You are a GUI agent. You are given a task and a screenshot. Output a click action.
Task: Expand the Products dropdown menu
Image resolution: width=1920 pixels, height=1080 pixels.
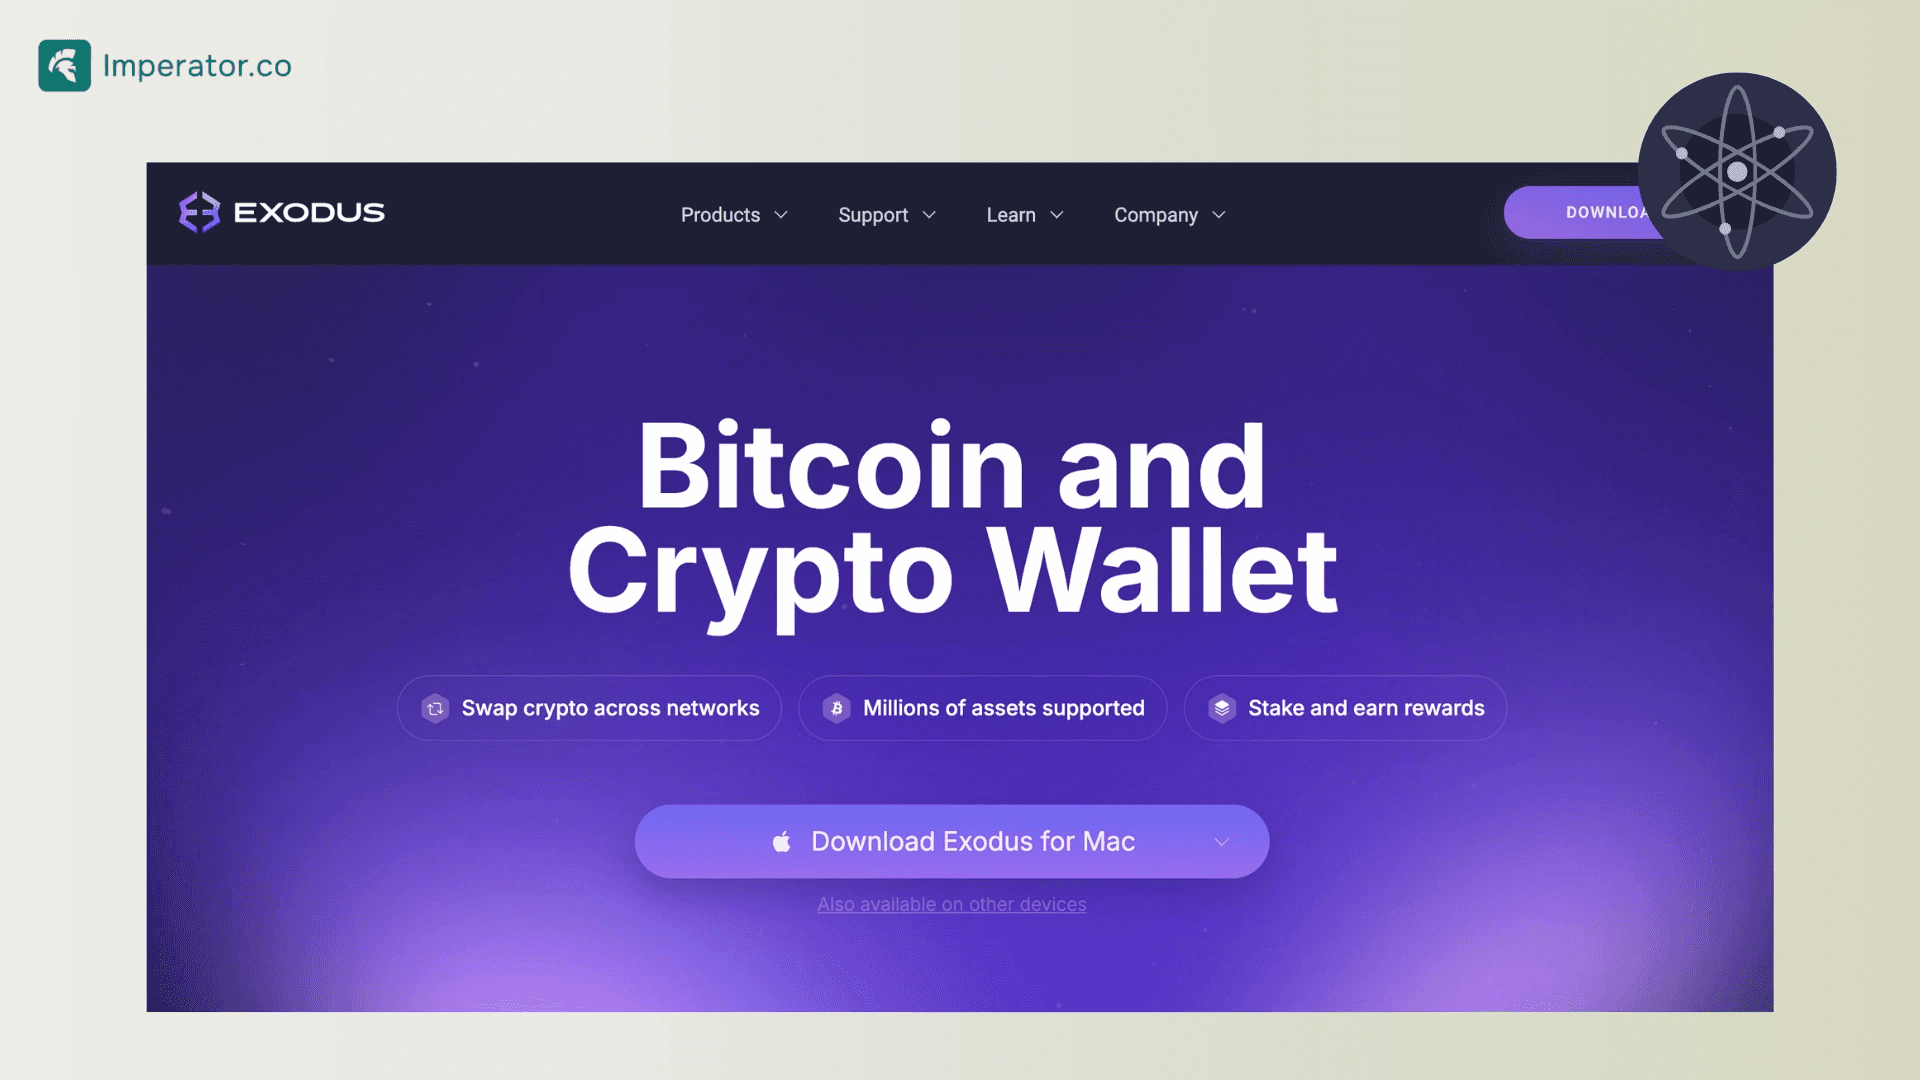point(732,214)
